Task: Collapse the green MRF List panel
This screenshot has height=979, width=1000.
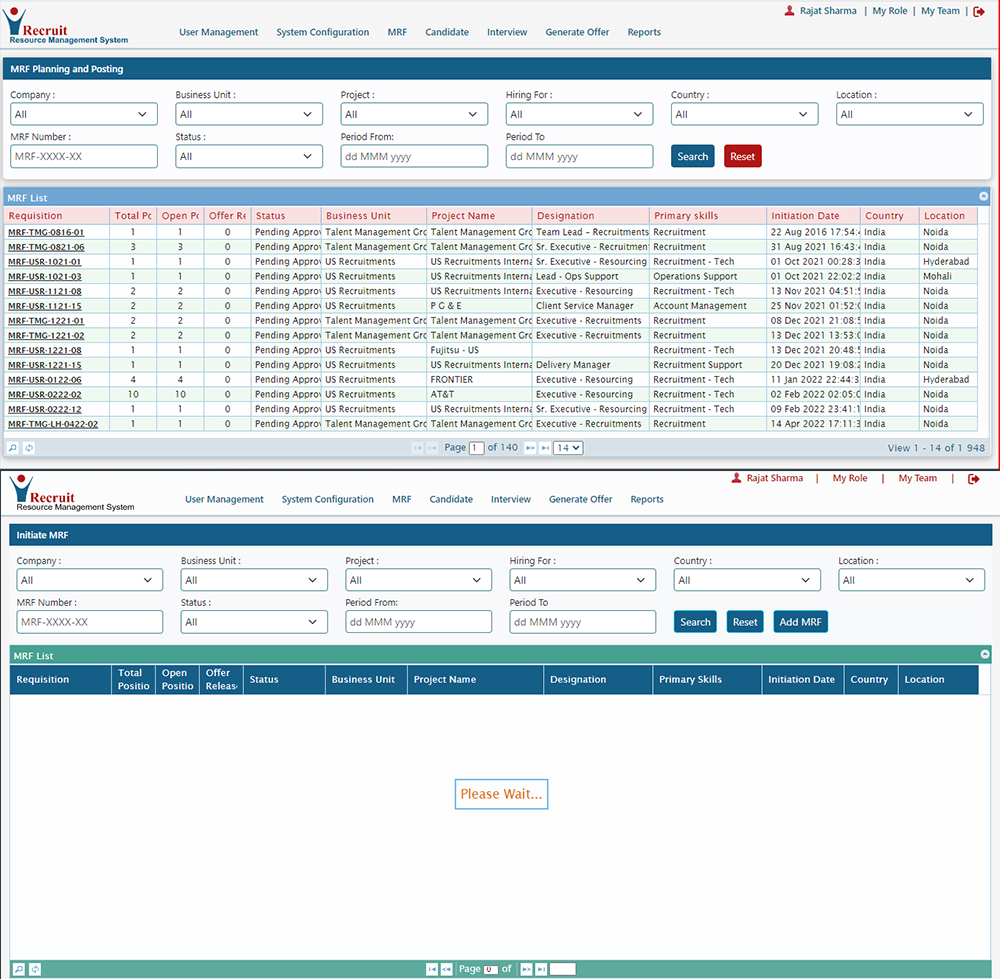Action: [985, 655]
